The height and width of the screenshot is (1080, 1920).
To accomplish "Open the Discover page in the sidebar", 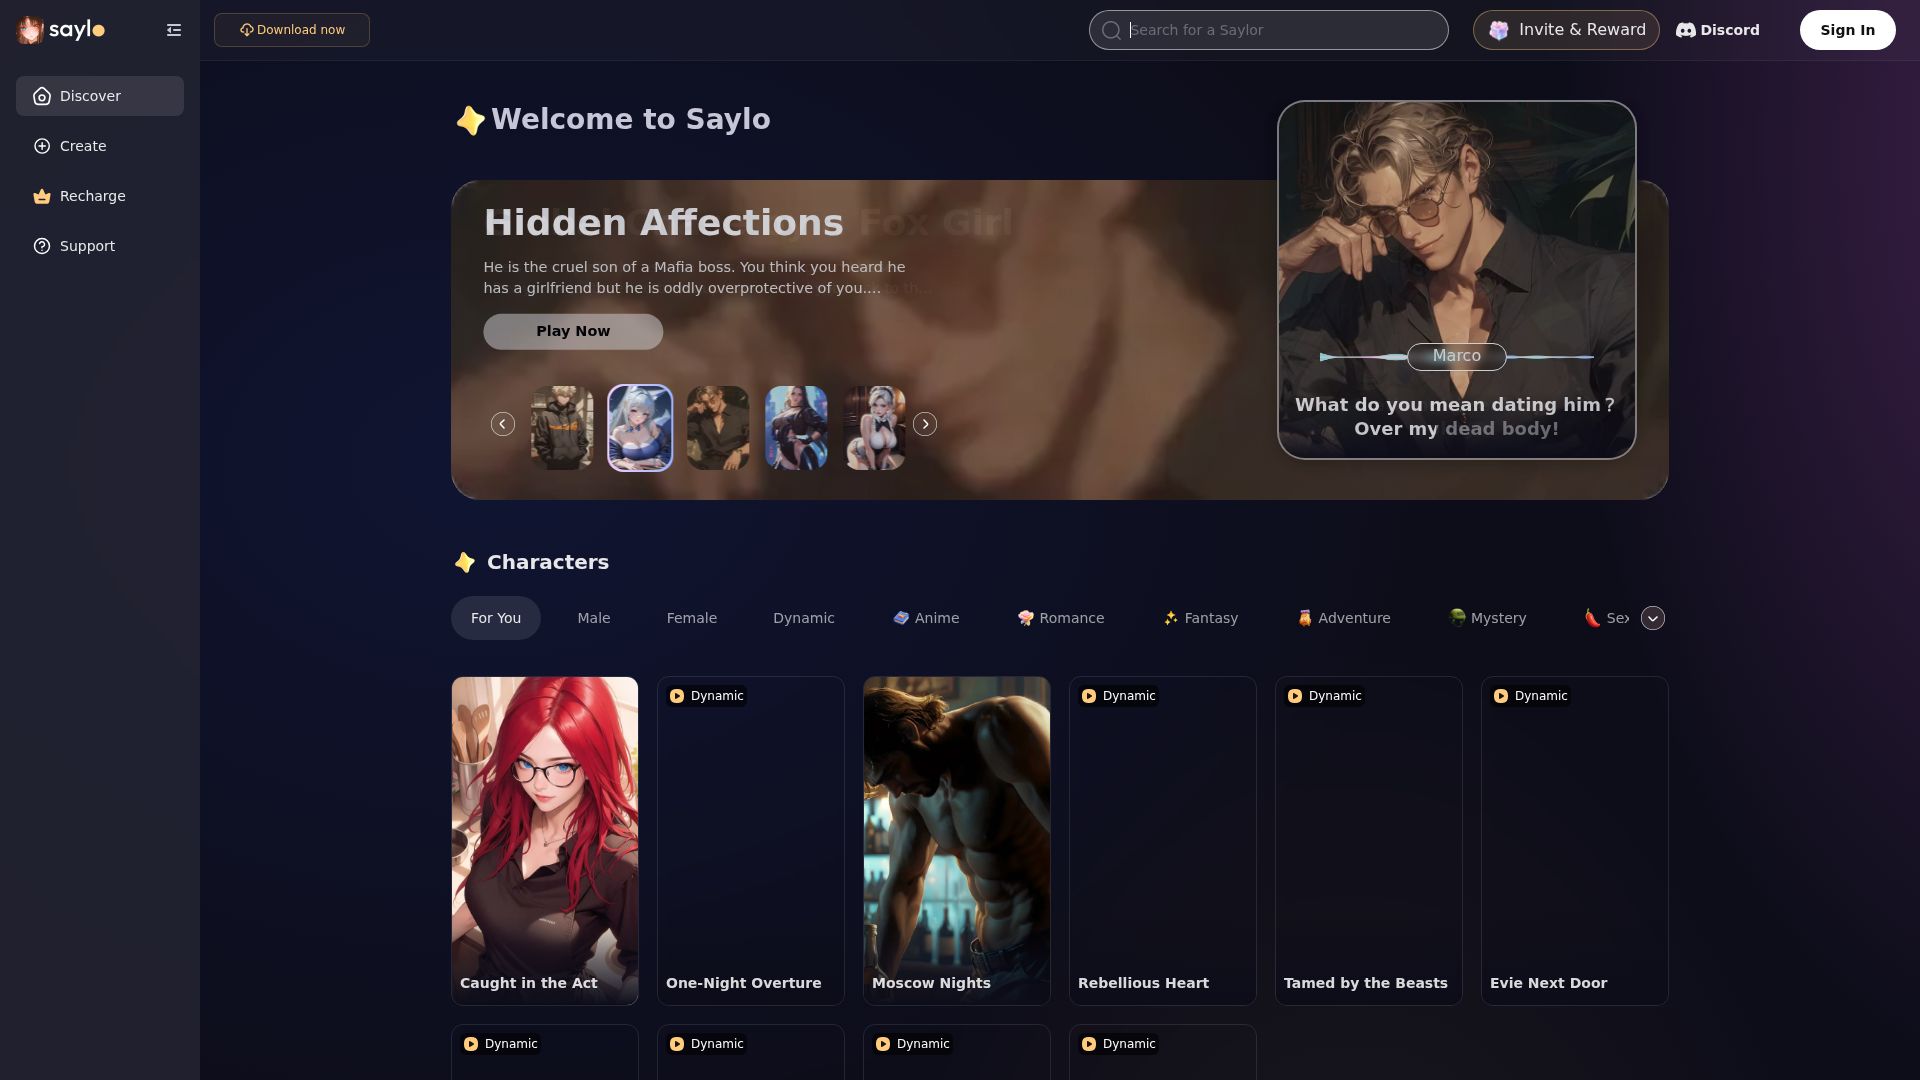I will point(99,96).
